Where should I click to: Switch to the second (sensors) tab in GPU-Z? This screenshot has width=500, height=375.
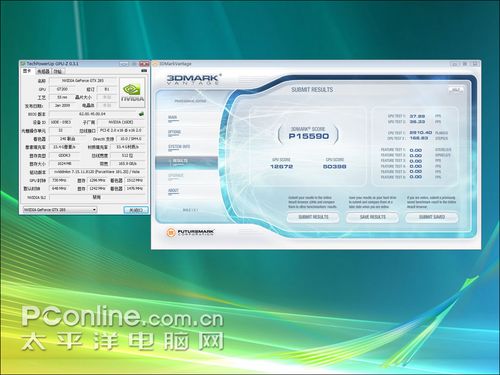click(x=43, y=71)
